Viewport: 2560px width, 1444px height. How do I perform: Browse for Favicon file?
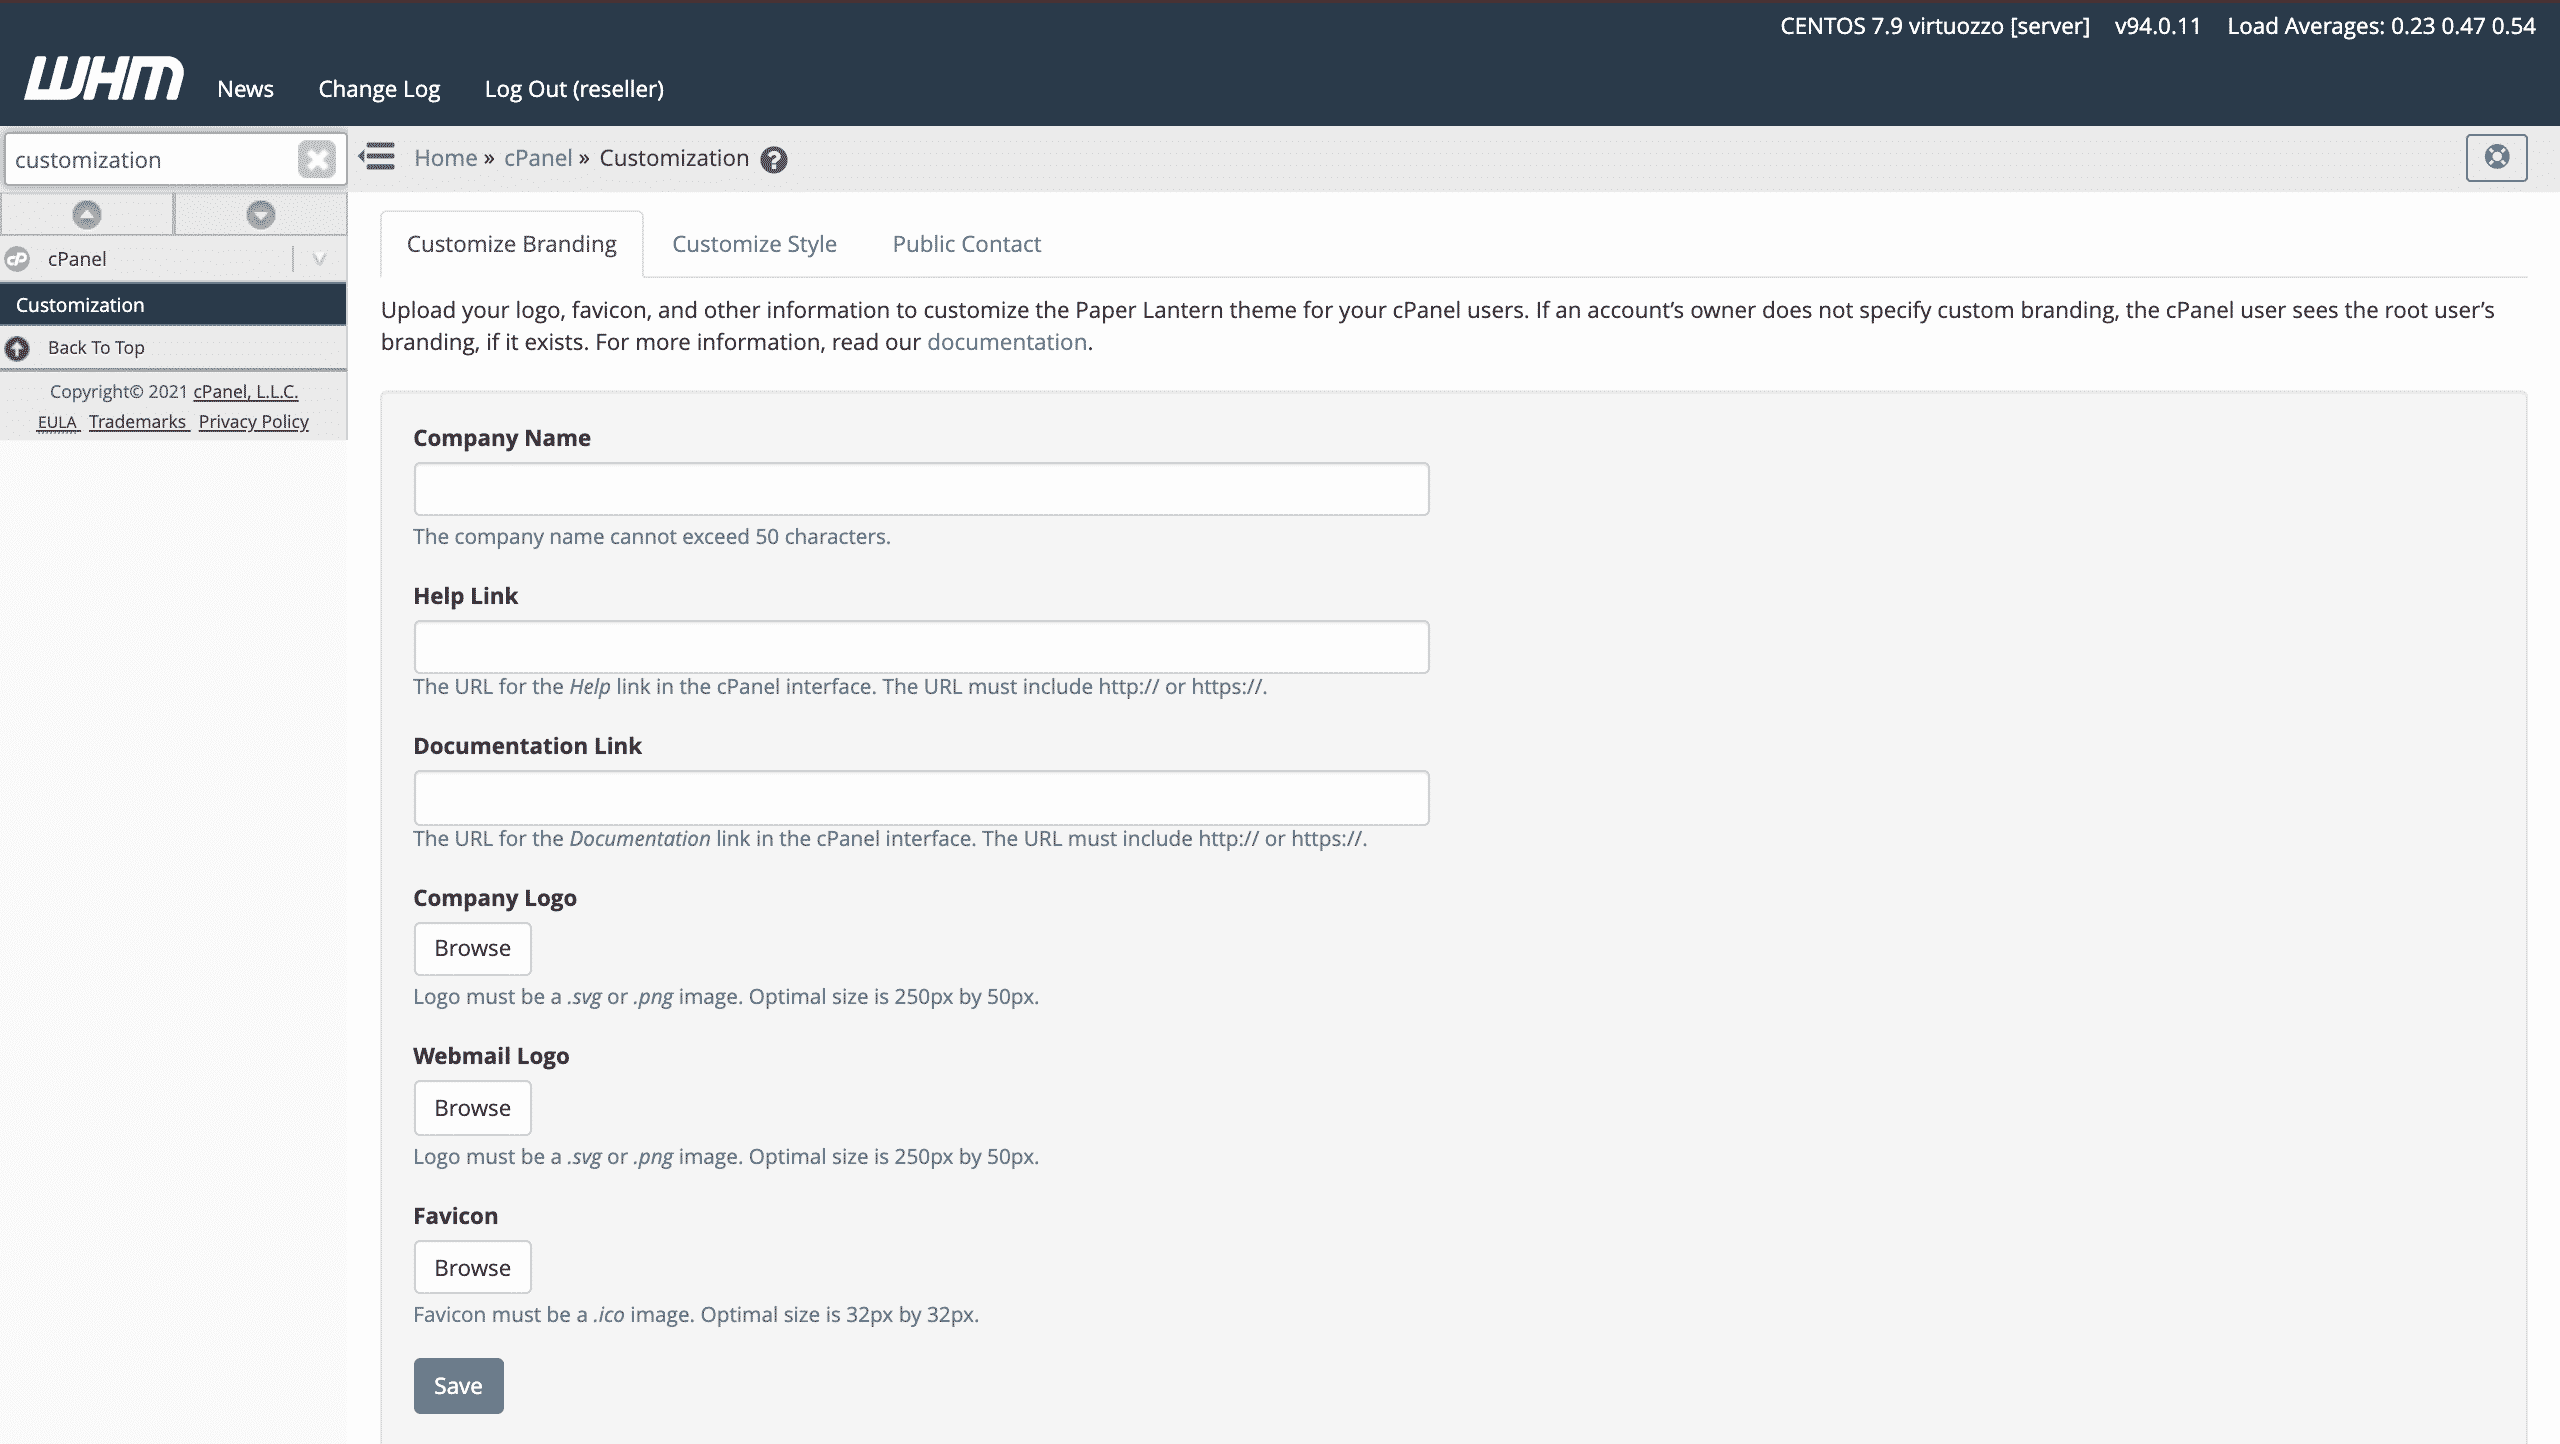[473, 1268]
